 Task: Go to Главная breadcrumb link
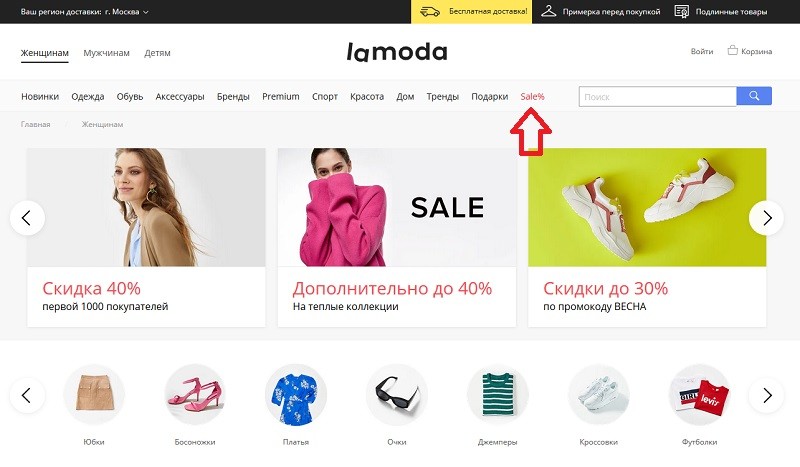coord(35,124)
